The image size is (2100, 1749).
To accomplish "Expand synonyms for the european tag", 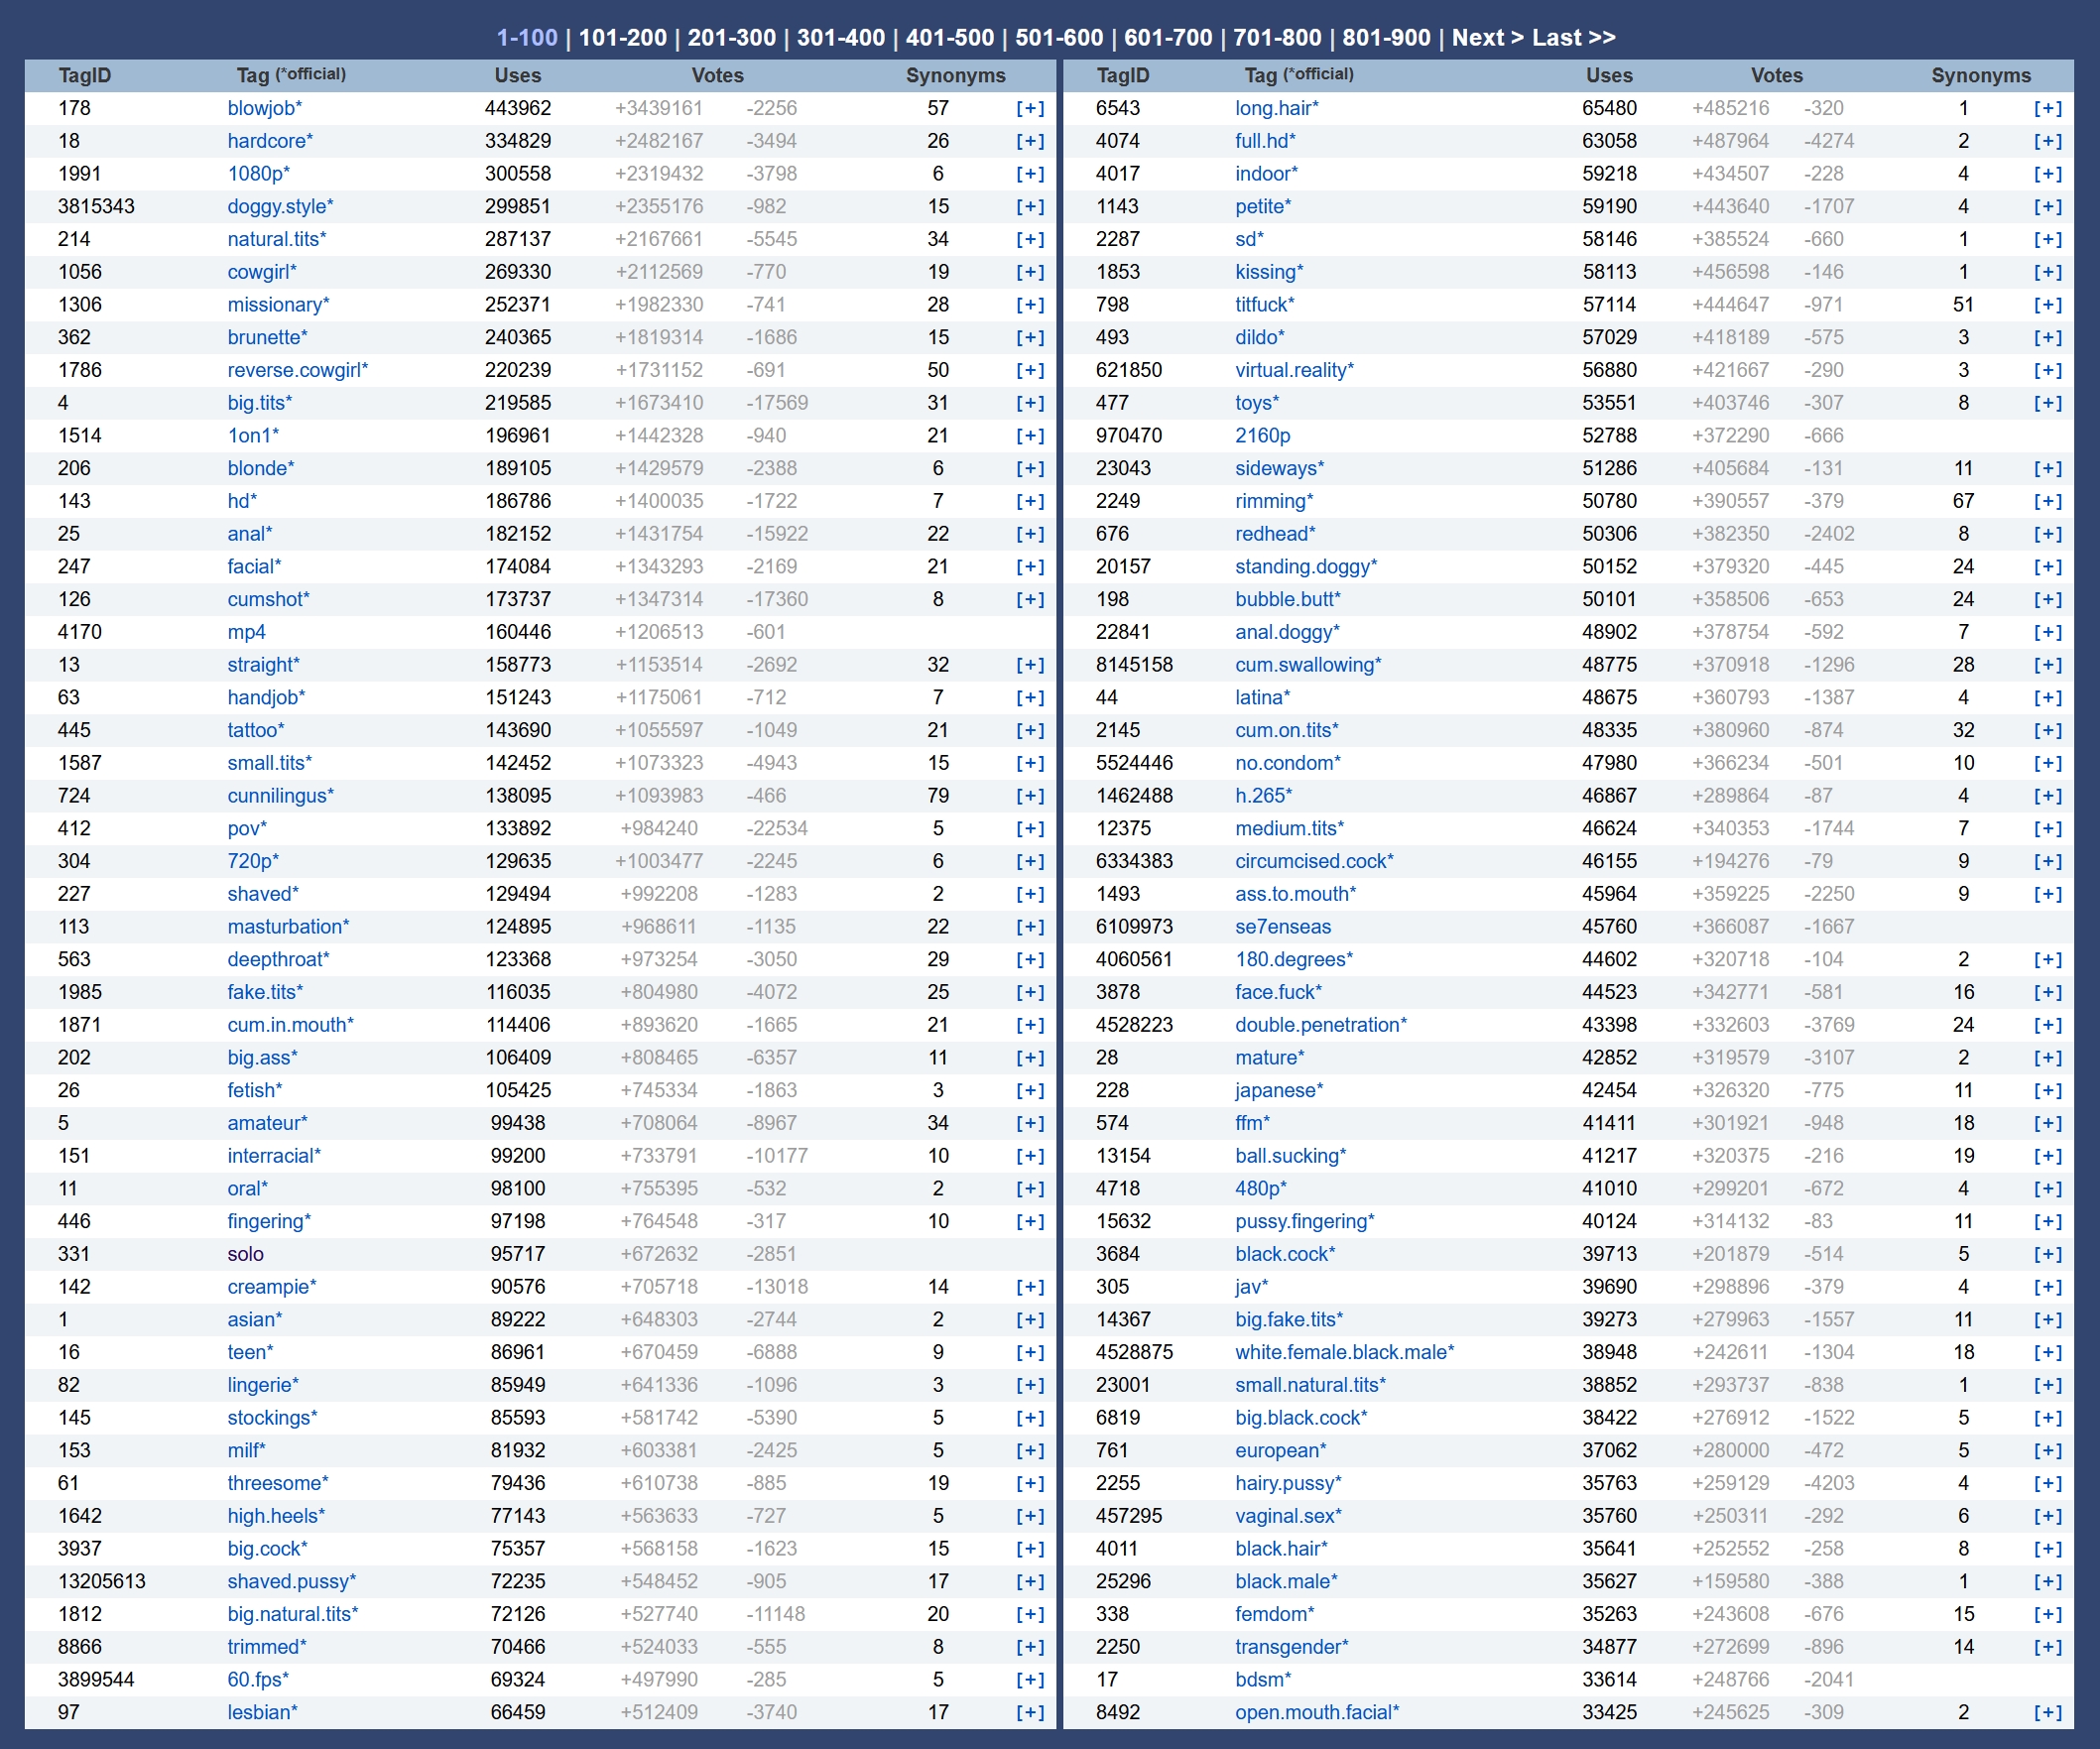I will click(2047, 1451).
